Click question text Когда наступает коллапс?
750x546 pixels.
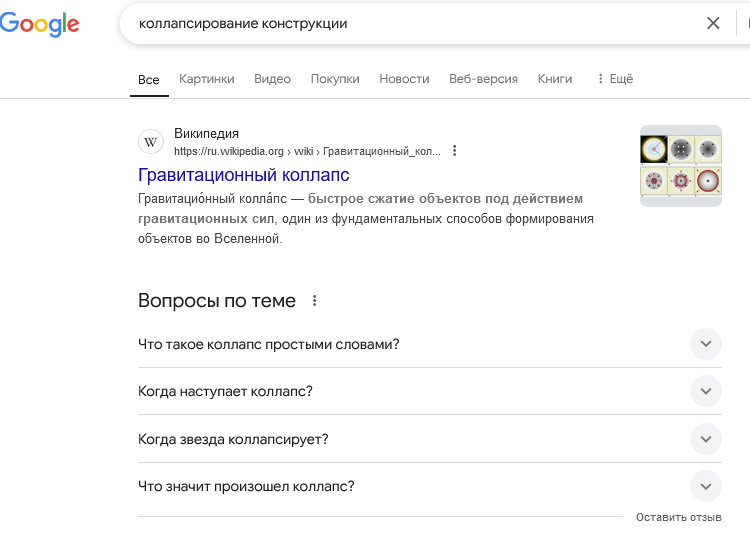point(225,392)
